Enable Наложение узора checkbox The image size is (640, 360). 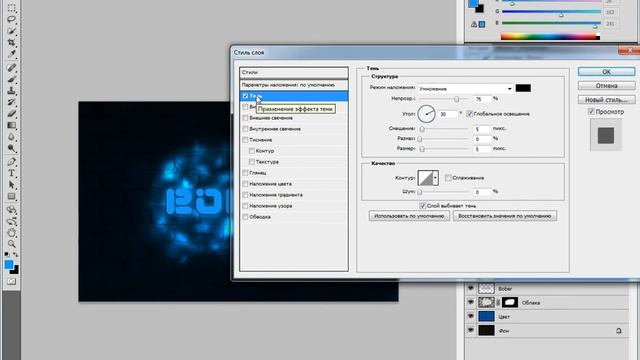245,206
